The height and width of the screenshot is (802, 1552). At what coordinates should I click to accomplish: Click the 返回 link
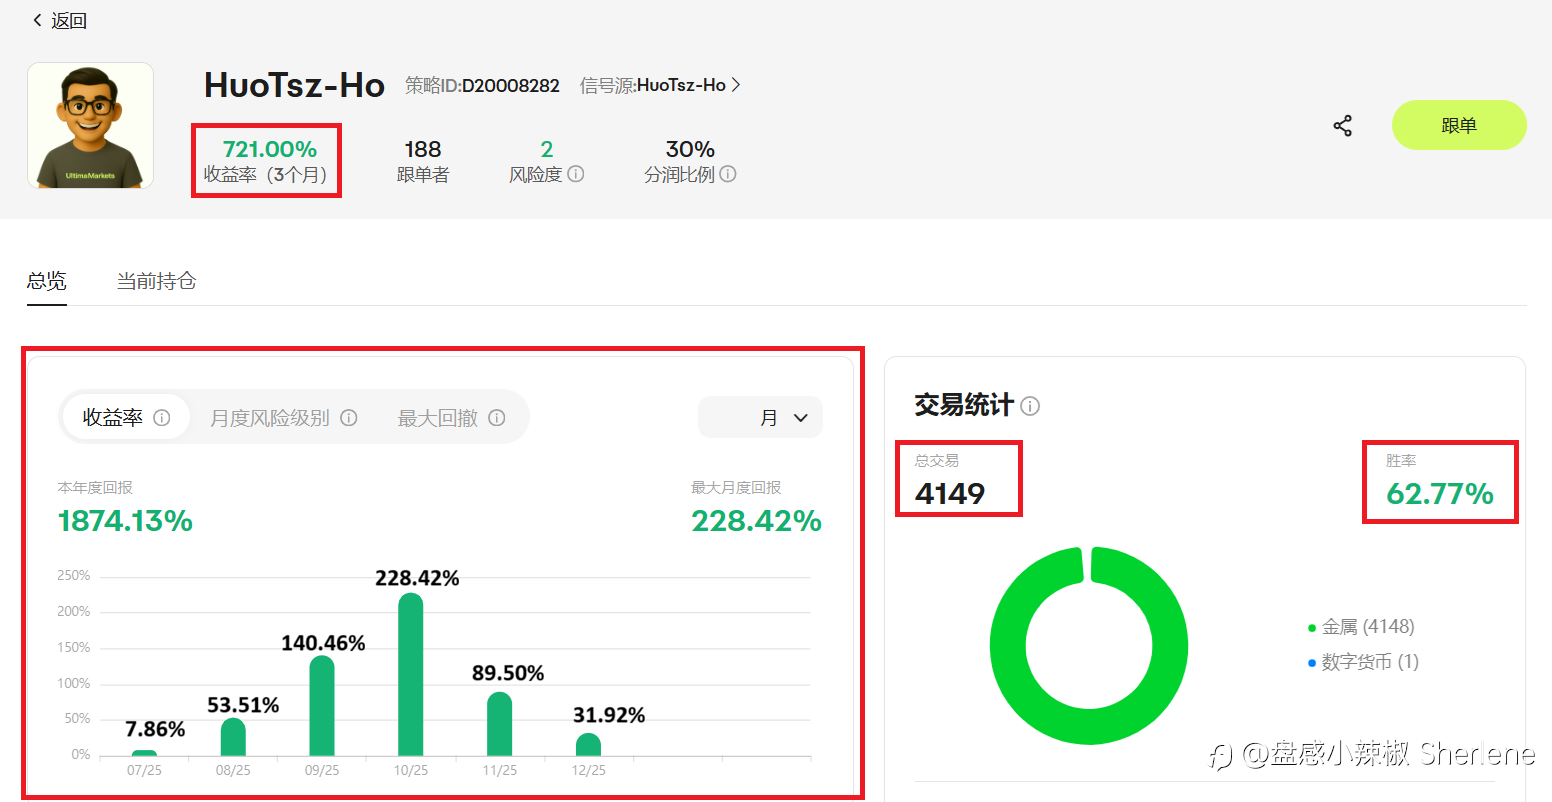click(59, 20)
